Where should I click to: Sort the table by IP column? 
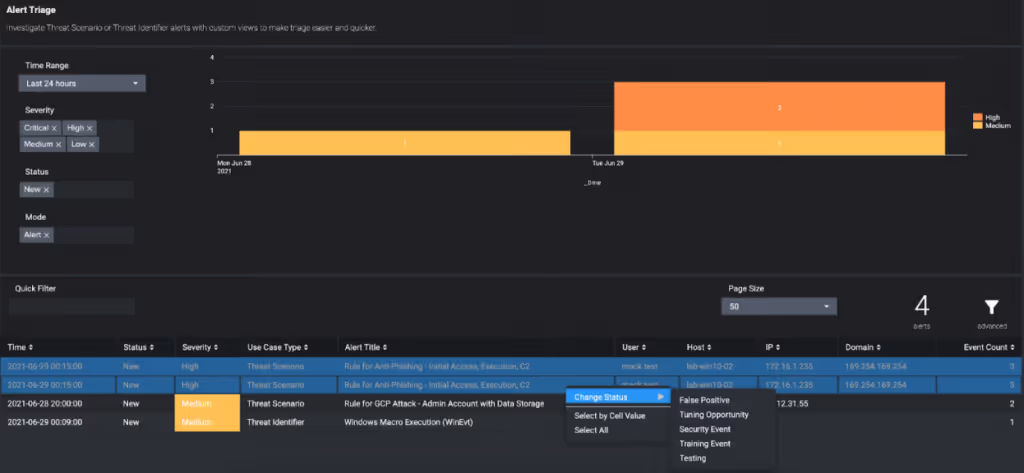773,348
